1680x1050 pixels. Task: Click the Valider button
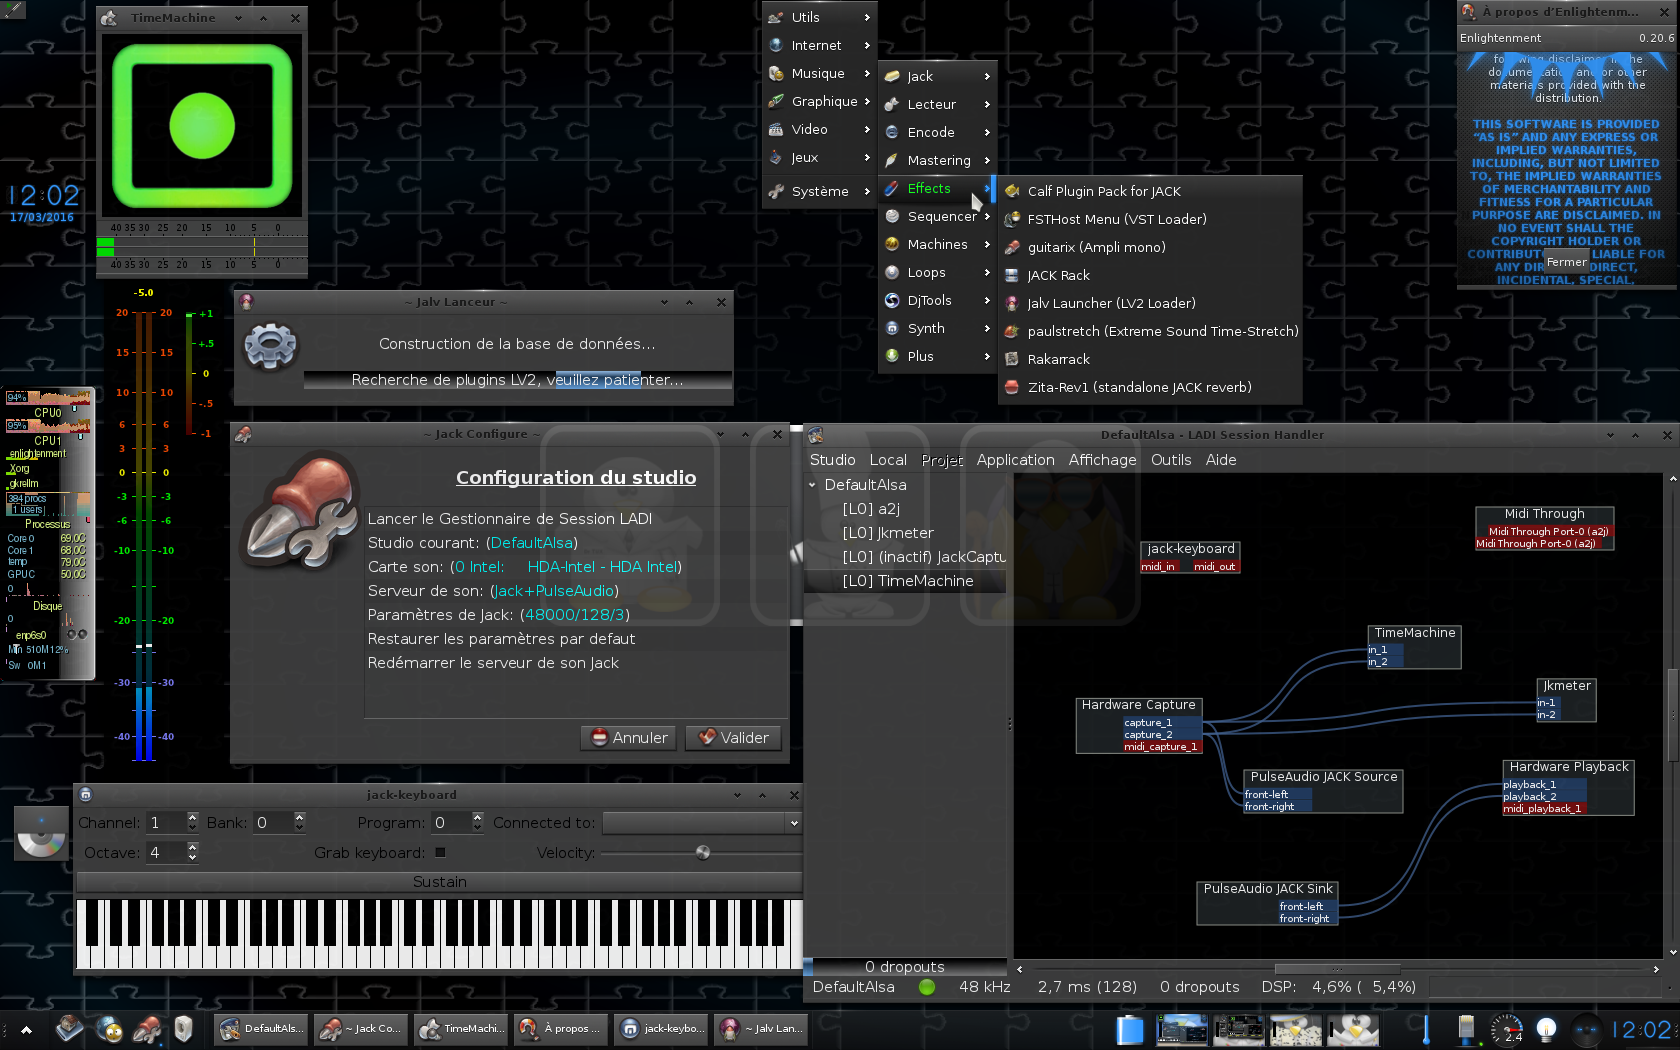click(733, 738)
